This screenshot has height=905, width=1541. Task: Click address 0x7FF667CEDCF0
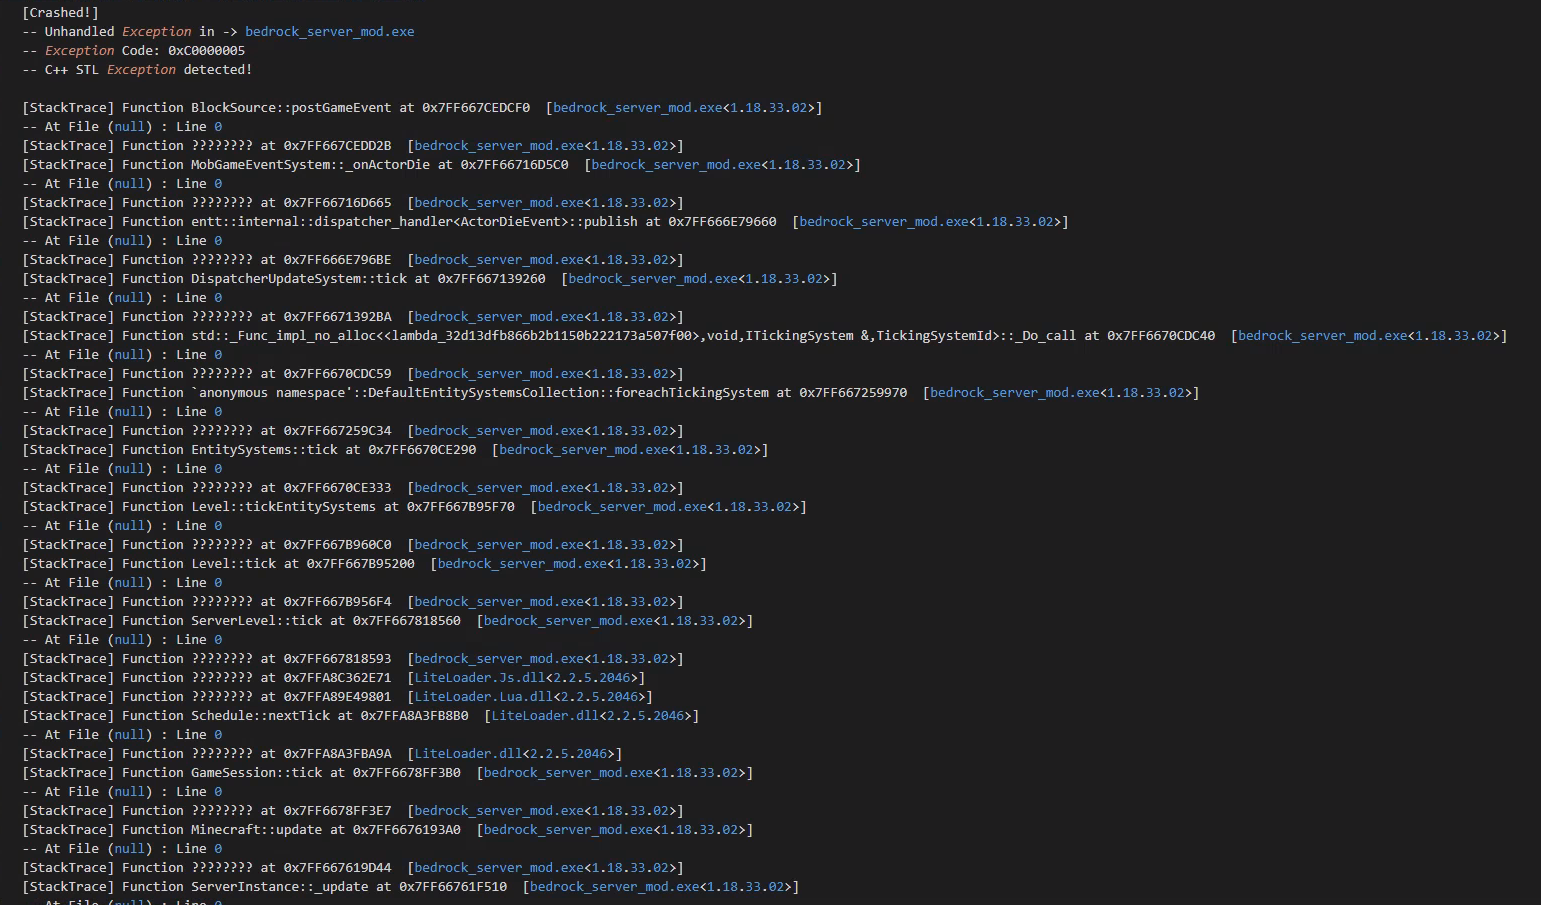(x=476, y=108)
